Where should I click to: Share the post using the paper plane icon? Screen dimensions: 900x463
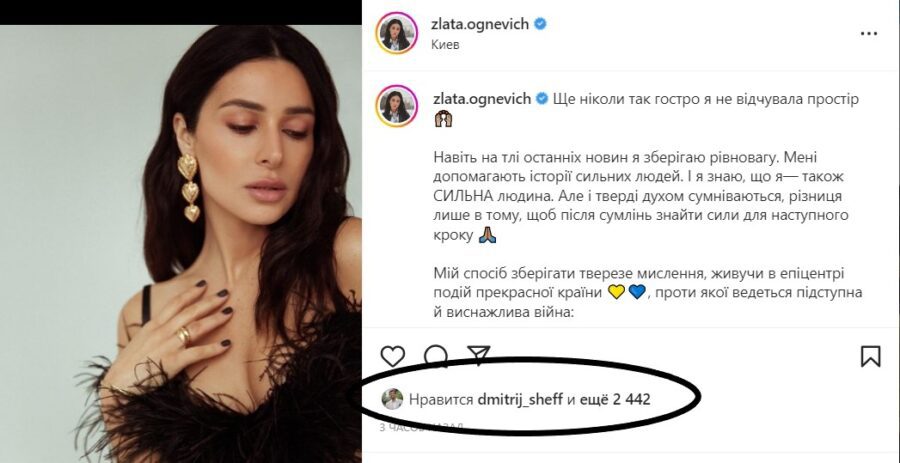click(x=479, y=355)
